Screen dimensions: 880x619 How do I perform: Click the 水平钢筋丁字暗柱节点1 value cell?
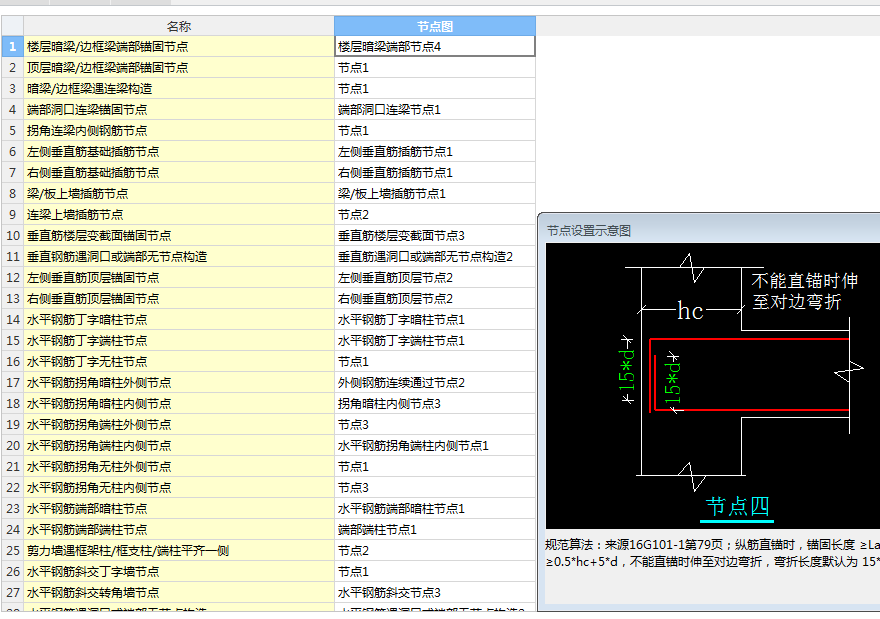(435, 319)
